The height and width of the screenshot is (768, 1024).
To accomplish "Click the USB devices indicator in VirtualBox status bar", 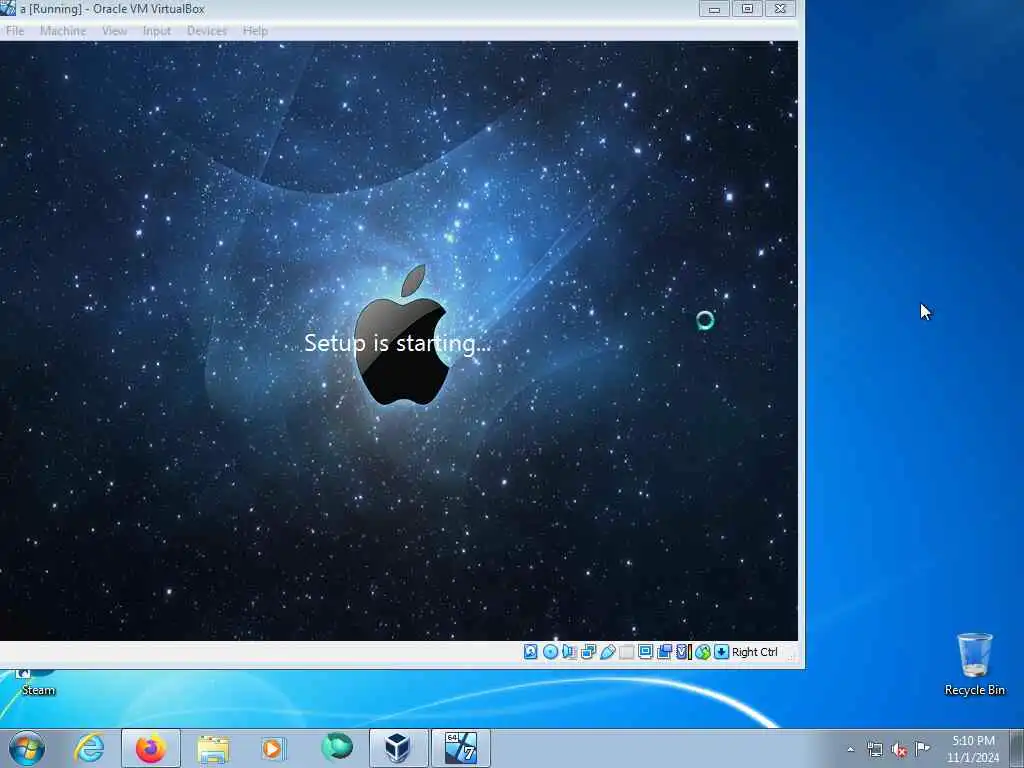I will 607,652.
